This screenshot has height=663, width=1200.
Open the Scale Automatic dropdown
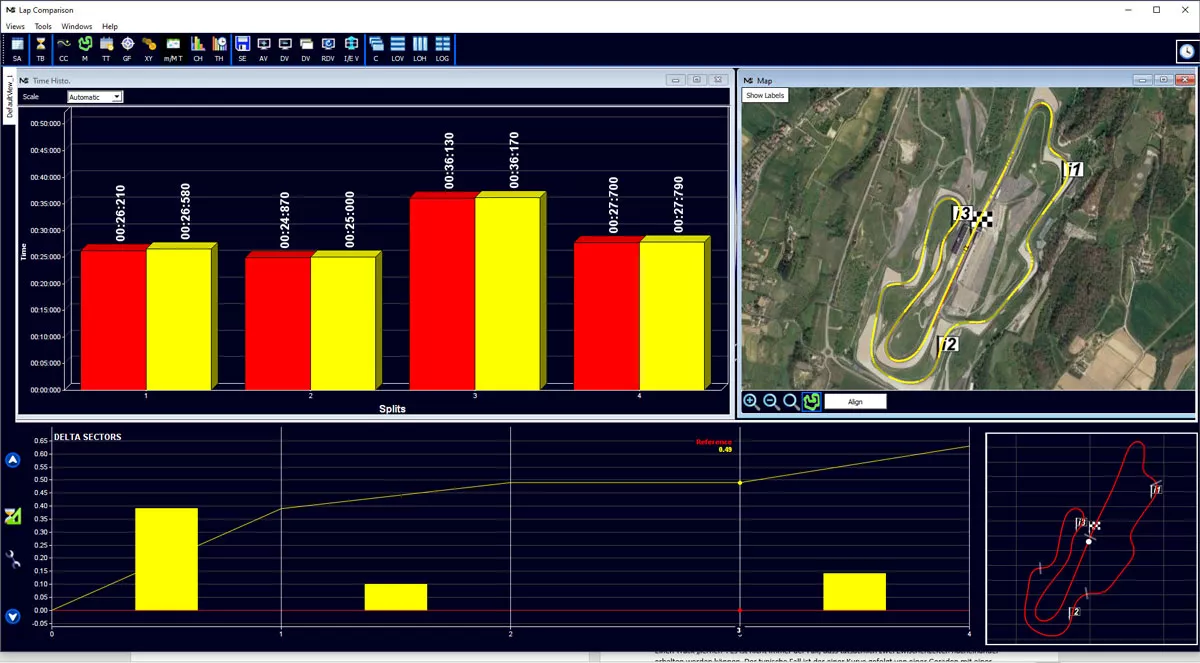[x=95, y=97]
